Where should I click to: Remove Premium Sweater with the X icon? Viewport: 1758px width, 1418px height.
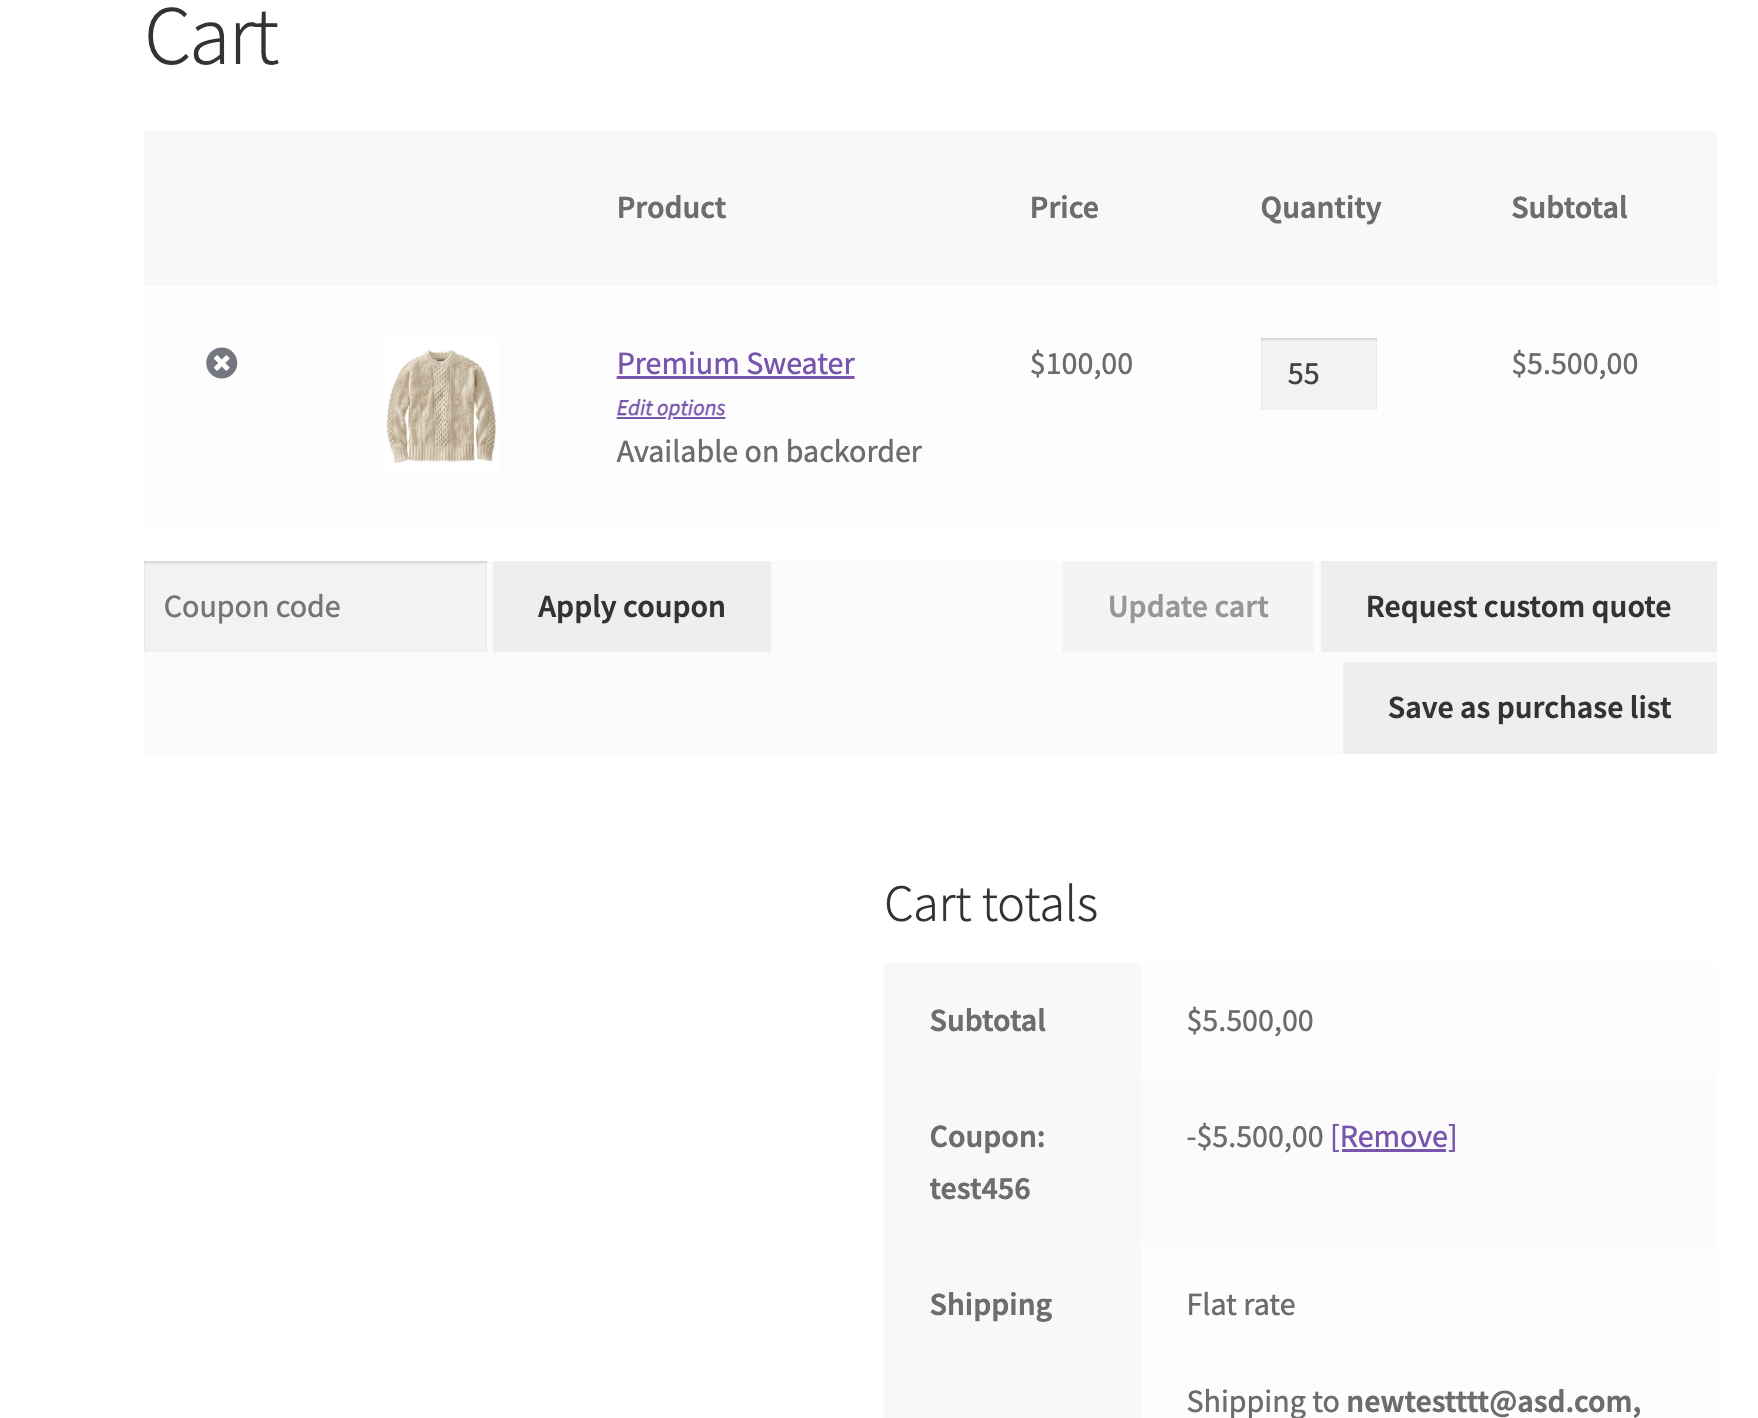coord(222,363)
